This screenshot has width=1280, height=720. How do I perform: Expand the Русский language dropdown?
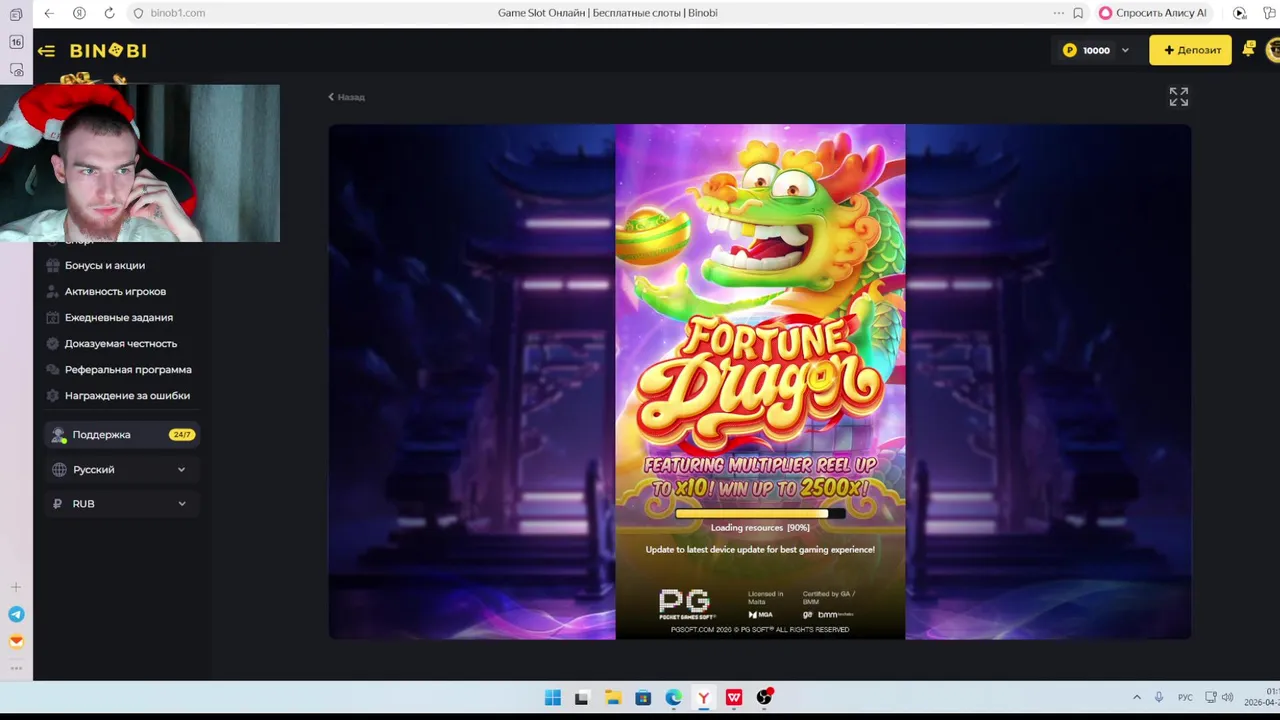tap(121, 469)
